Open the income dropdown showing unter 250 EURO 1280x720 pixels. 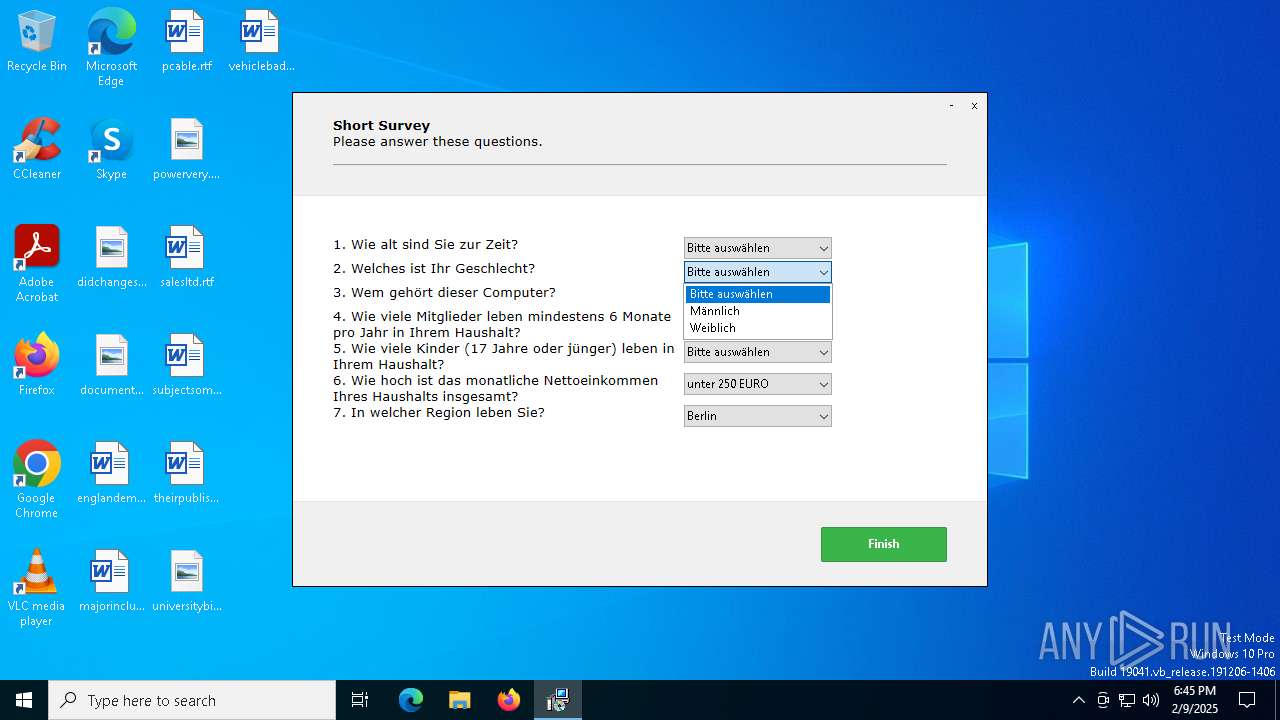pos(758,384)
